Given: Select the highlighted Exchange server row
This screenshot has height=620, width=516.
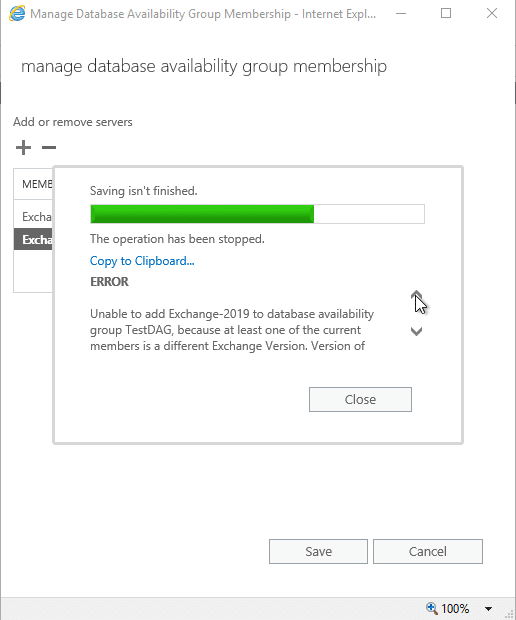Looking at the screenshot, I should [33, 240].
